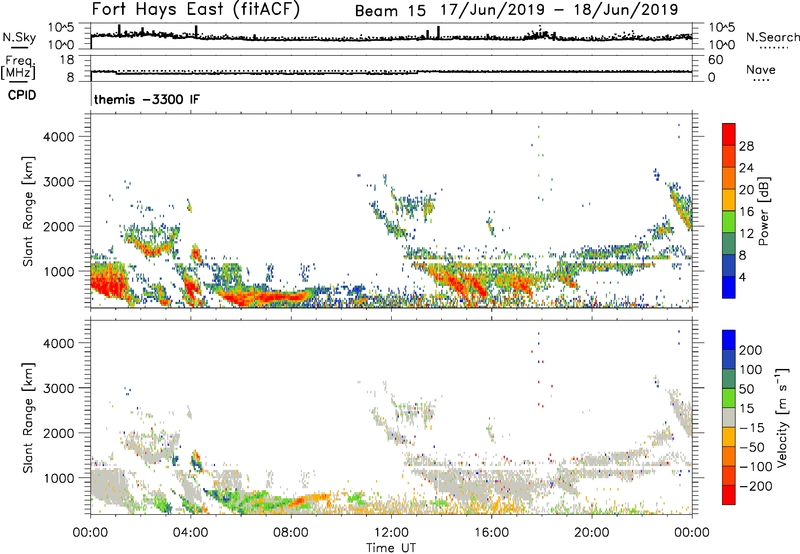Click the 'Freq. [MHz]' axis label
Viewport: 800px width, 554px height.
tap(18, 68)
